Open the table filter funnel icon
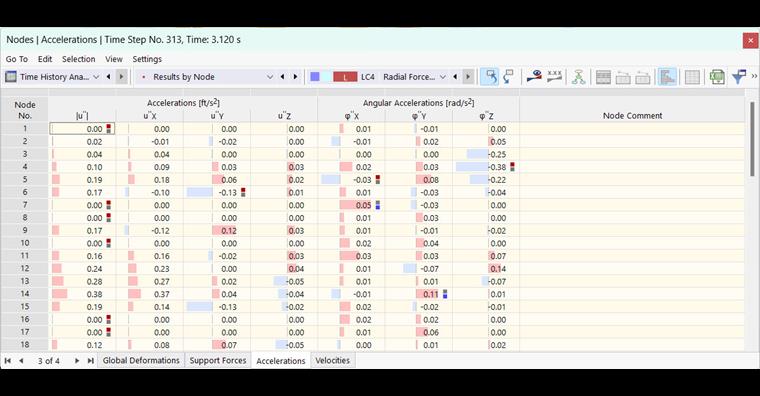This screenshot has width=760, height=396. (739, 77)
